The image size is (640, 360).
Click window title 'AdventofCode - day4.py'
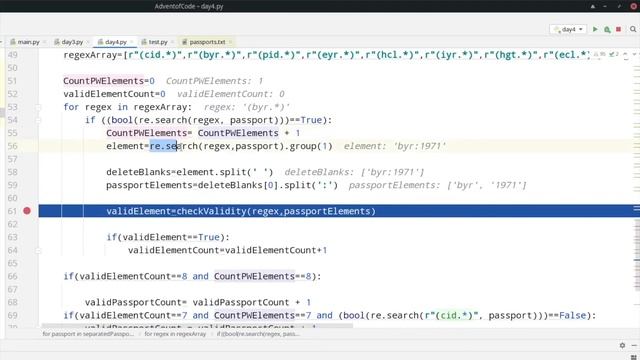pos(189,6)
